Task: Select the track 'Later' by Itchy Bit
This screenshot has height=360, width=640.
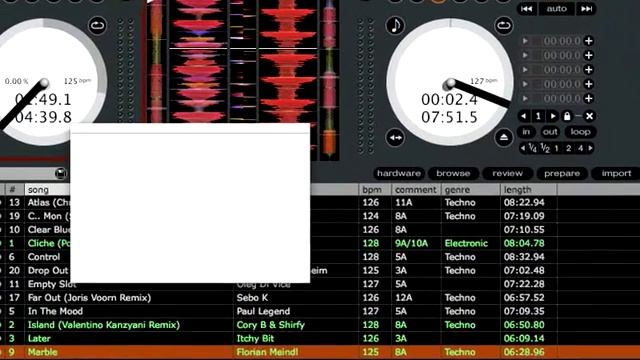Action: 39,338
